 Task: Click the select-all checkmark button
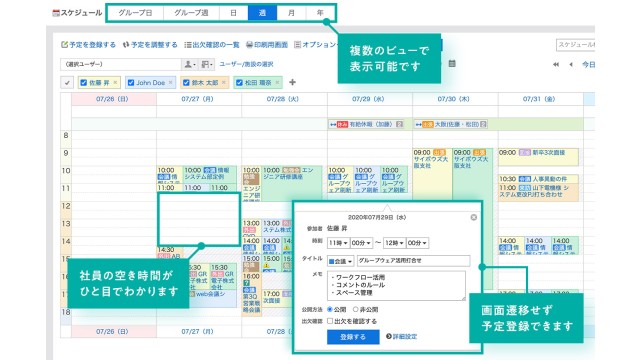[x=67, y=83]
